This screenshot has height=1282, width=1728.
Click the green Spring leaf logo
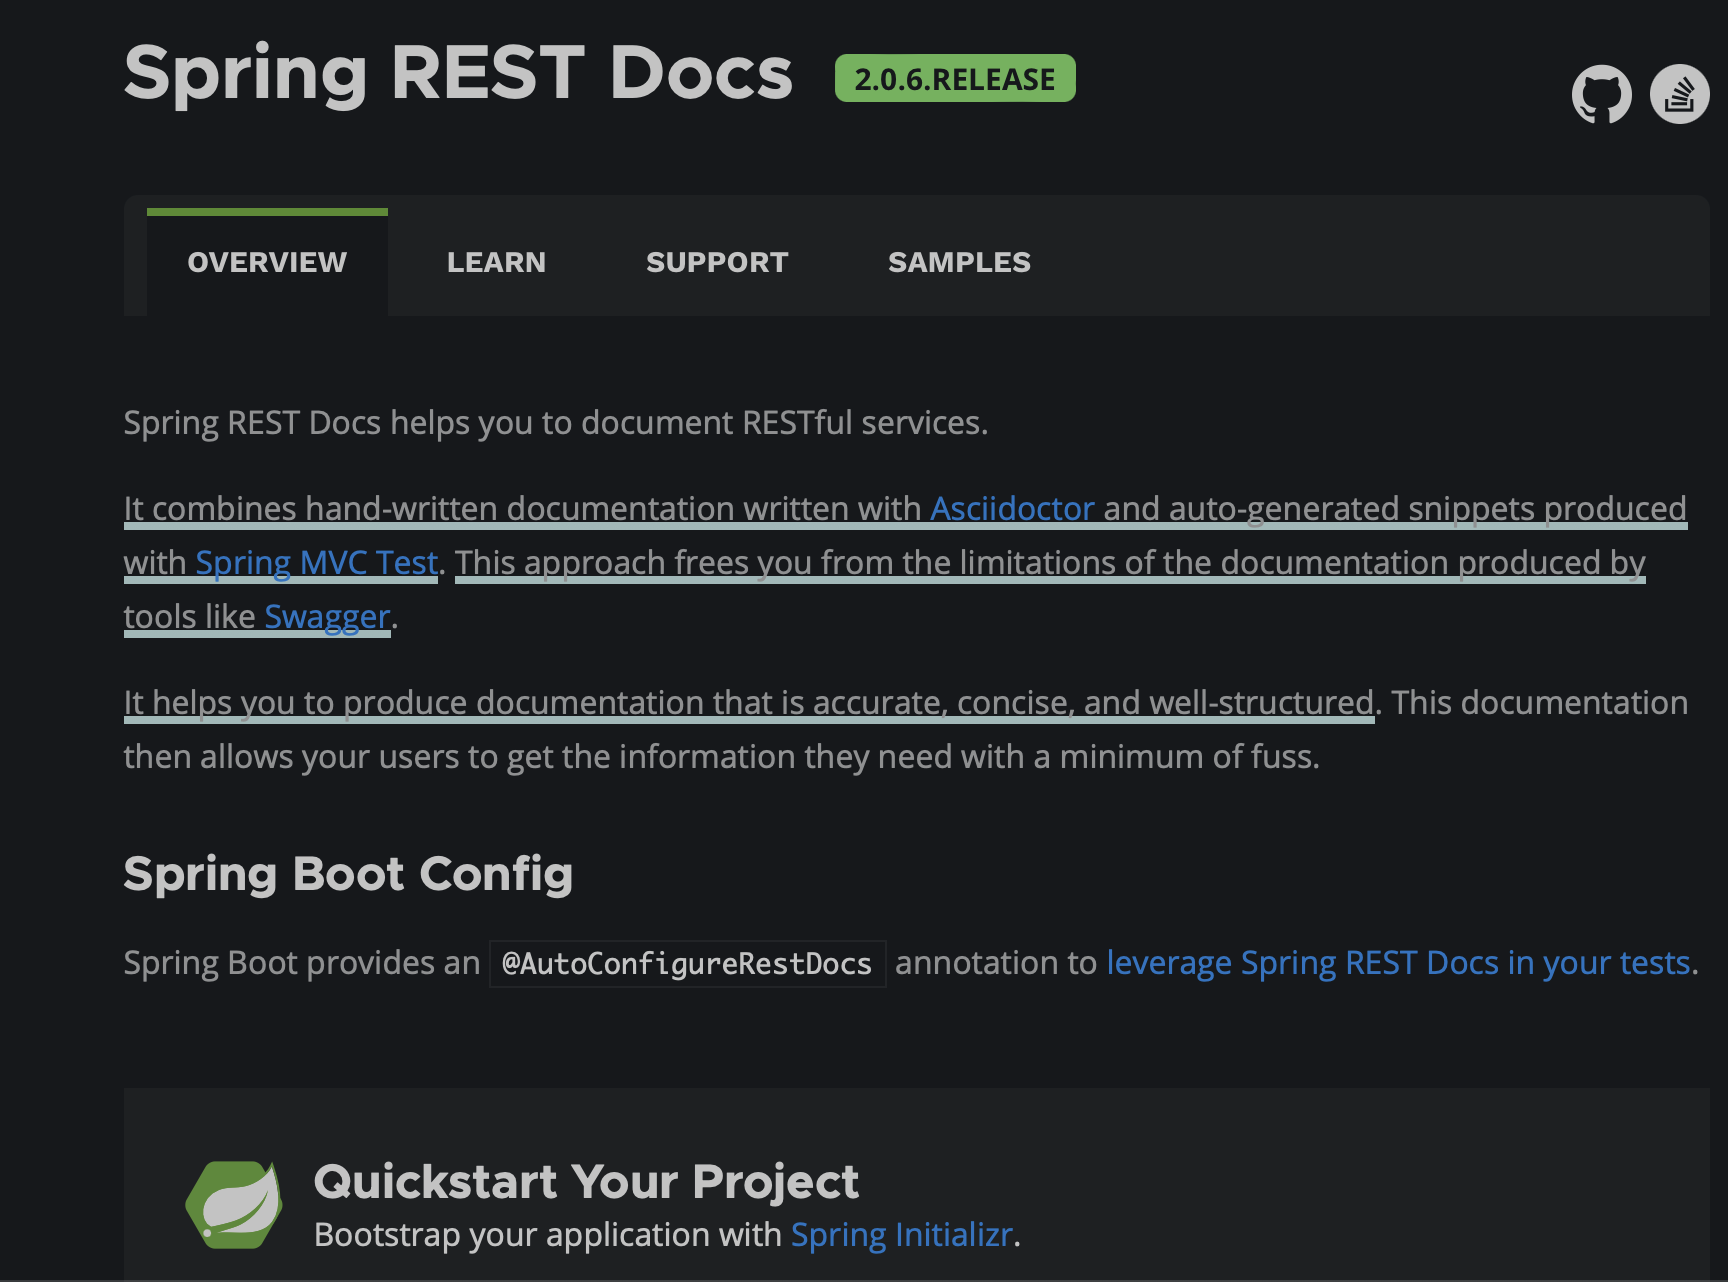[234, 1204]
